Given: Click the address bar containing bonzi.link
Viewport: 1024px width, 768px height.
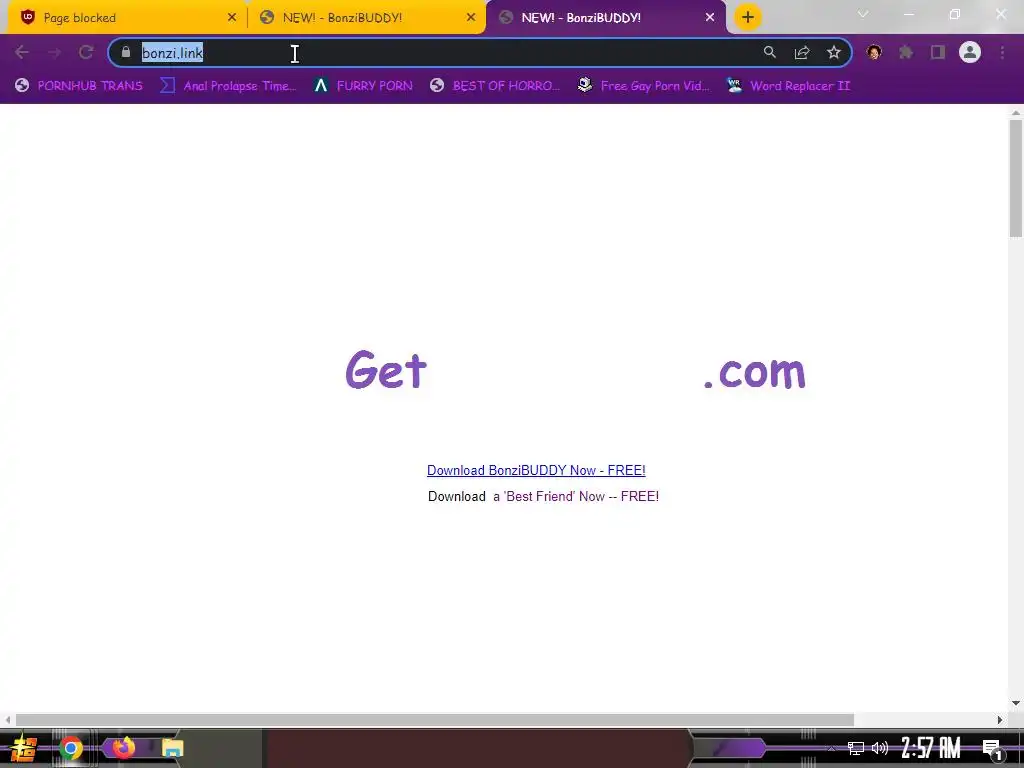Looking at the screenshot, I should point(479,53).
